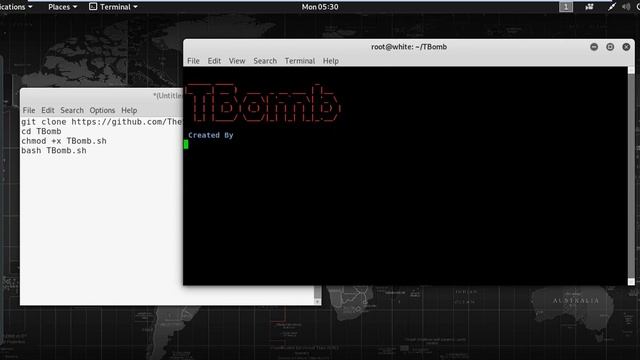The width and height of the screenshot is (640, 360).
Task: Open Search menu in text editor window
Action: [72, 110]
